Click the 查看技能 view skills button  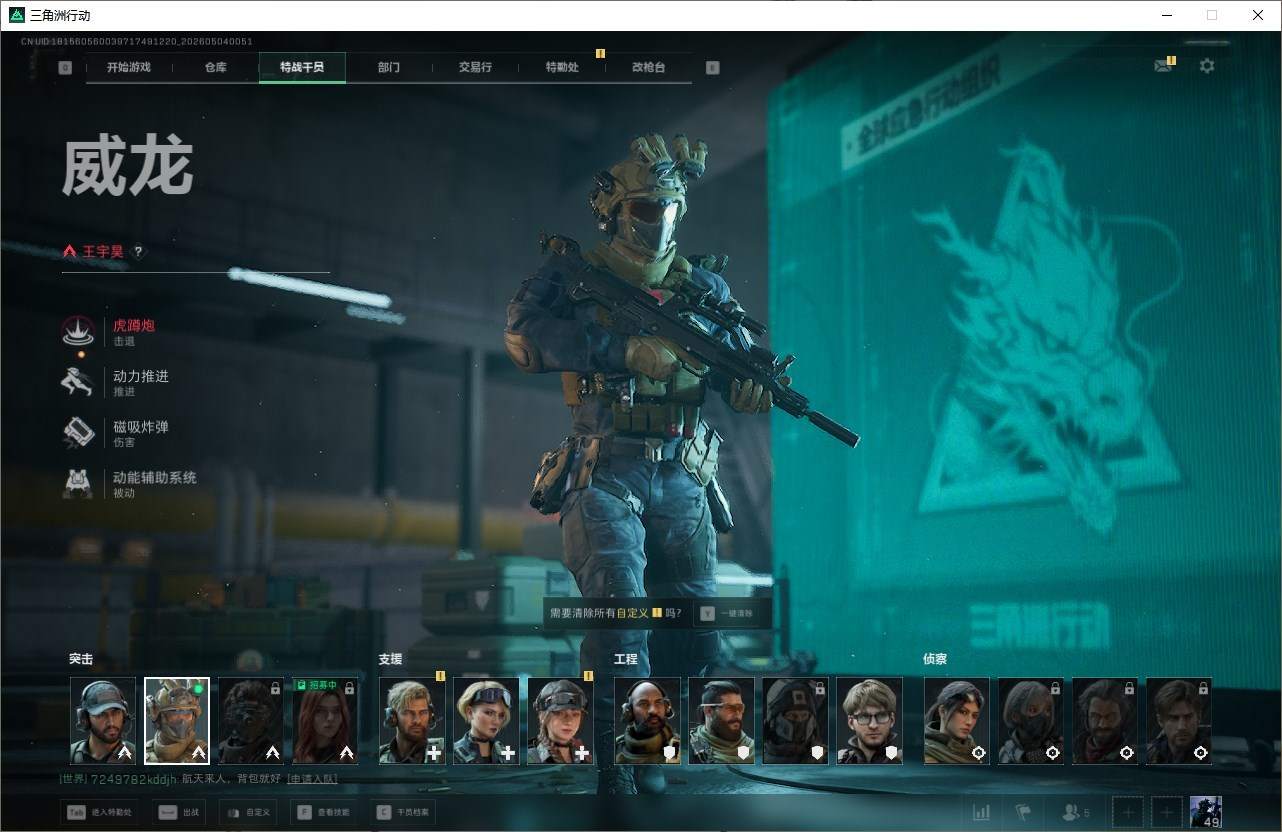coord(323,812)
